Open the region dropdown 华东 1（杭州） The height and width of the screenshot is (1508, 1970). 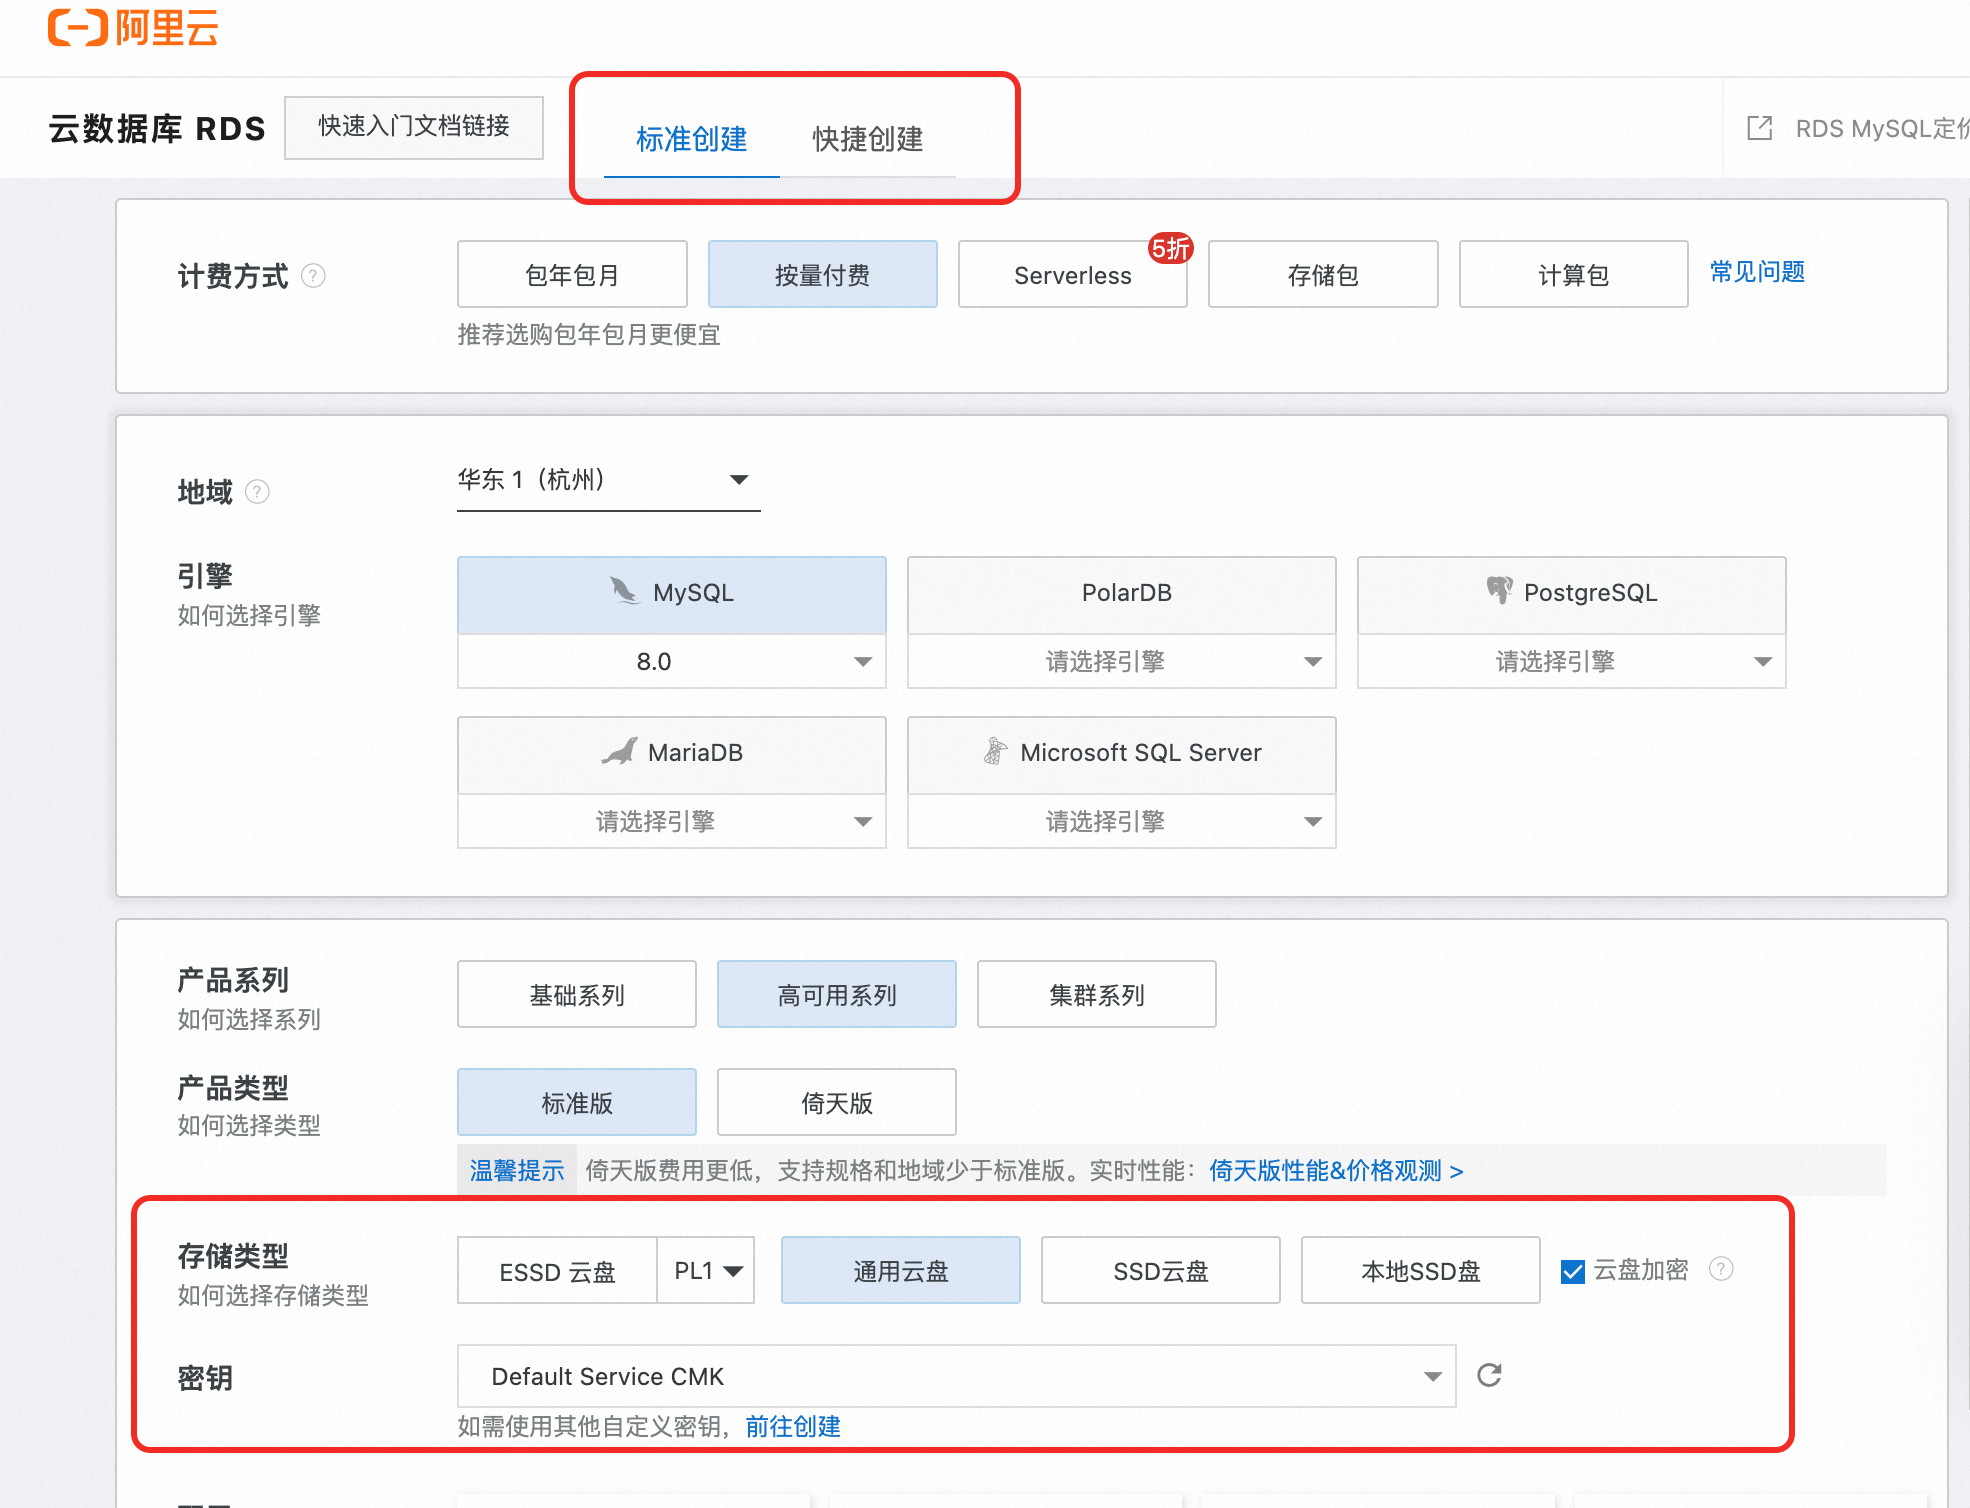tap(608, 481)
